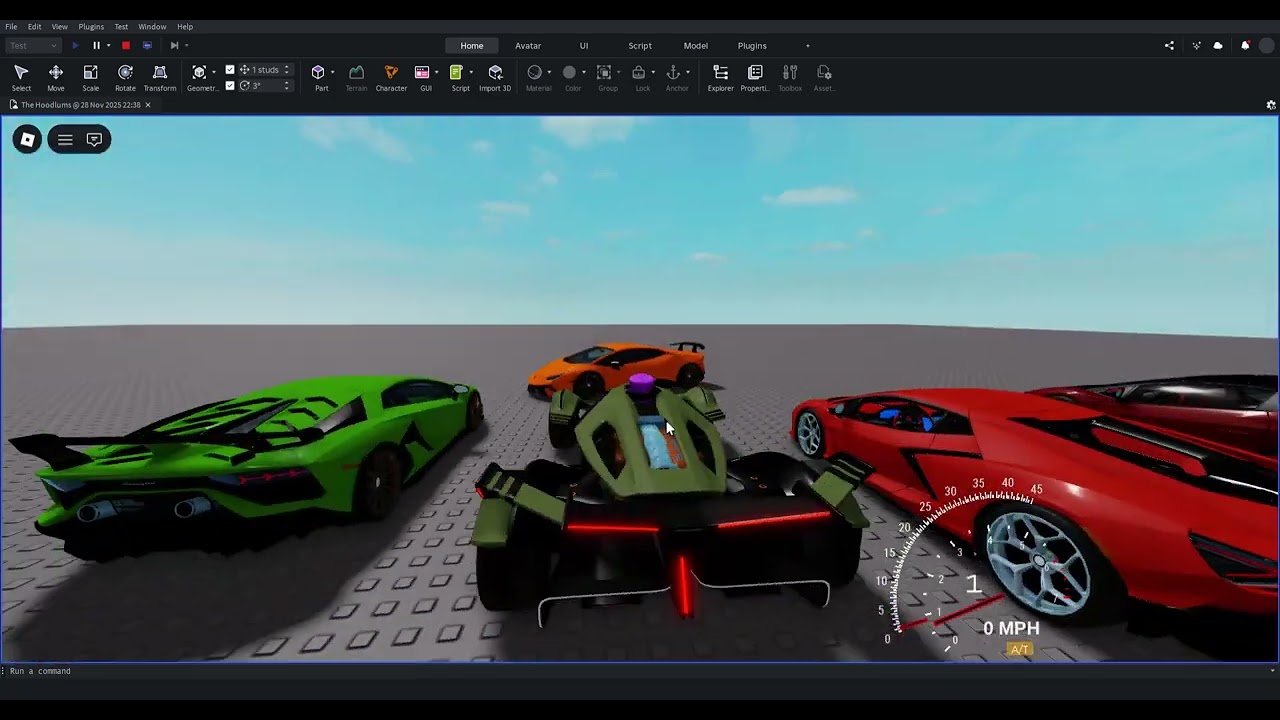Image resolution: width=1280 pixels, height=720 pixels.
Task: Open the in-game hamburger menu
Action: (x=65, y=140)
